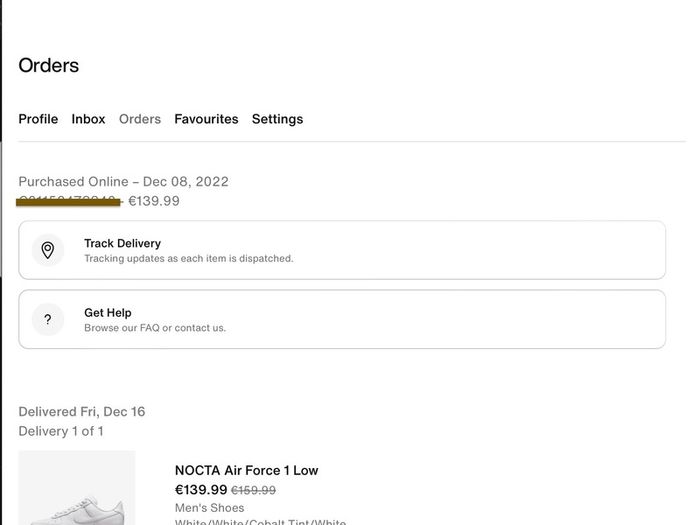The height and width of the screenshot is (525, 700).
Task: Click the Orders page heading
Action: coord(49,66)
